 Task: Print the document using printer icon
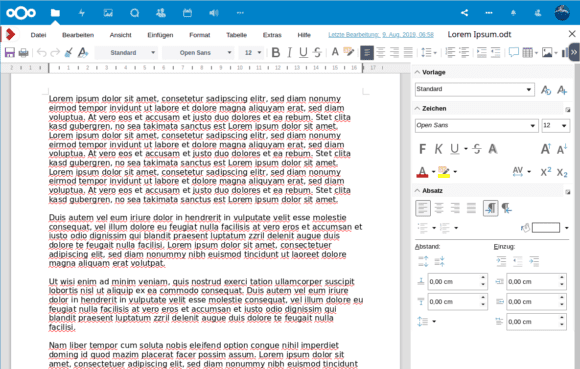[24, 53]
